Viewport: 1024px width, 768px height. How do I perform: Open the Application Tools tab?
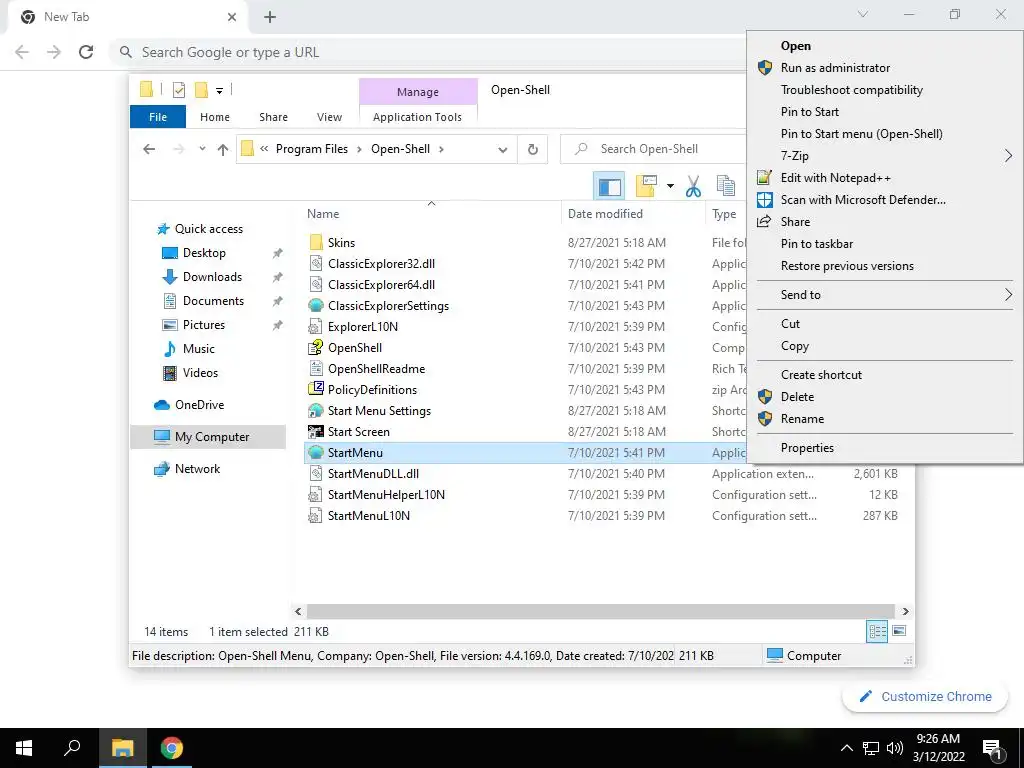tap(417, 117)
